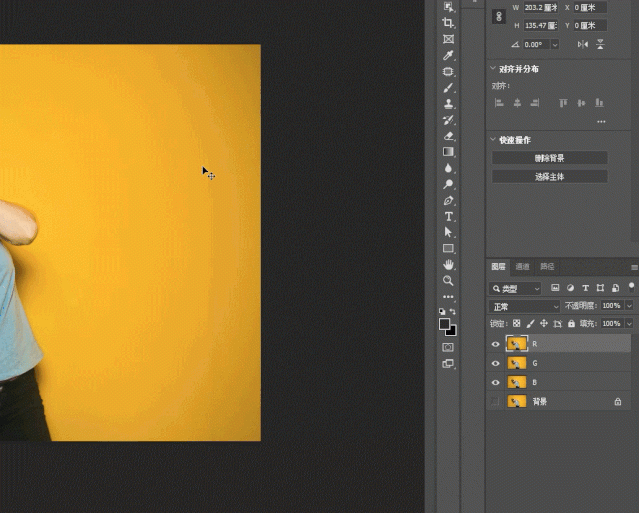The image size is (639, 513).
Task: Filter for shape layers
Action: coord(600,288)
